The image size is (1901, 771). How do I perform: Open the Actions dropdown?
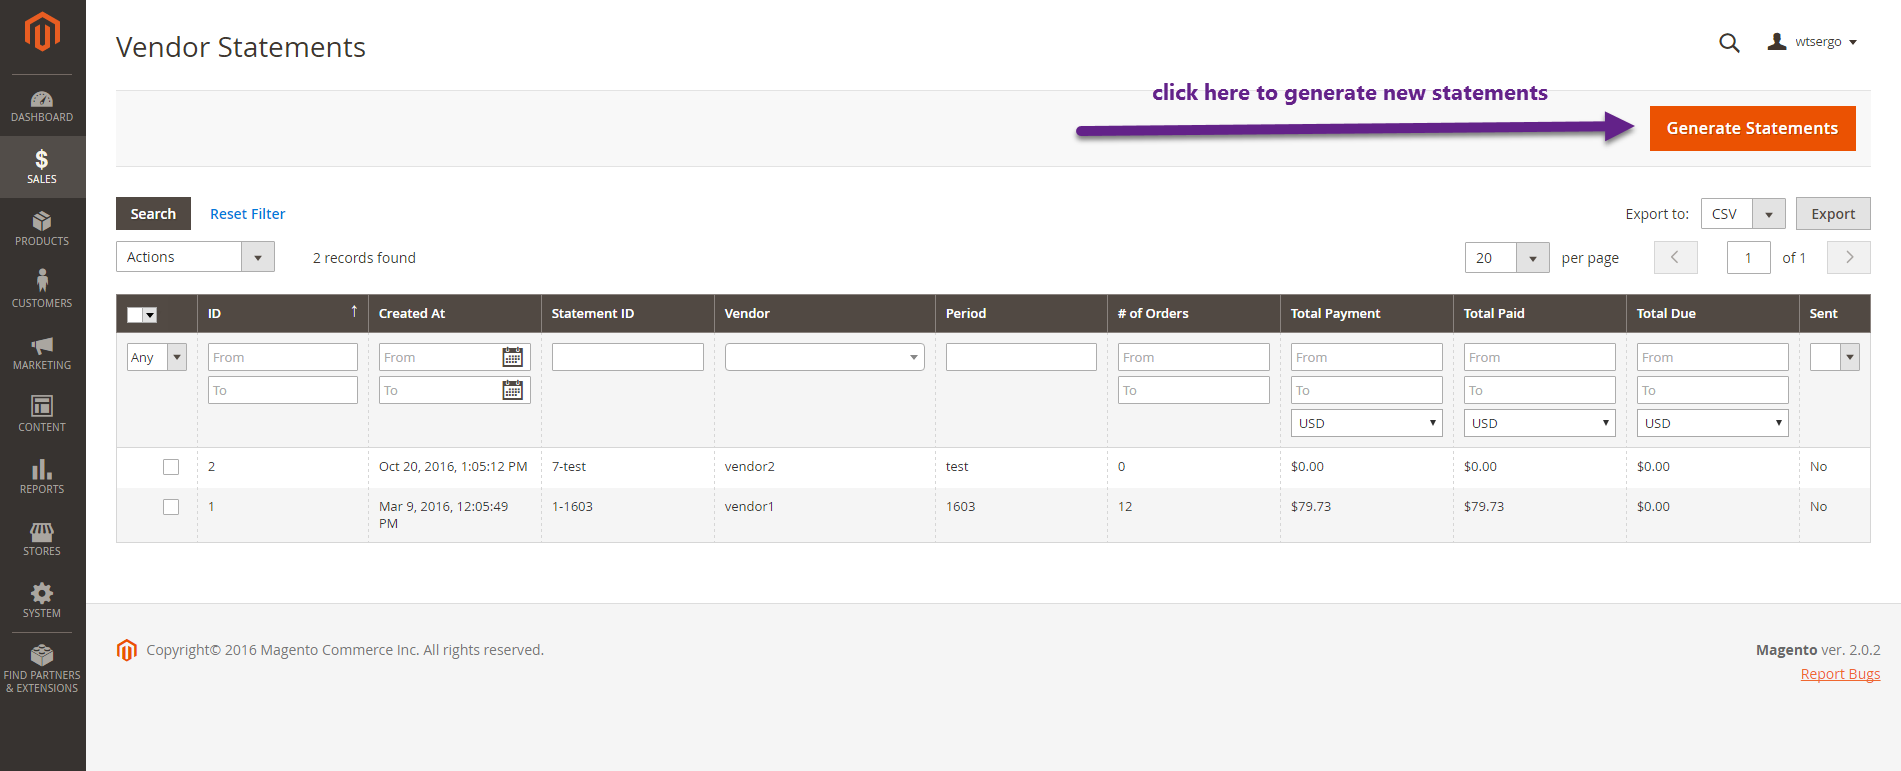(195, 257)
